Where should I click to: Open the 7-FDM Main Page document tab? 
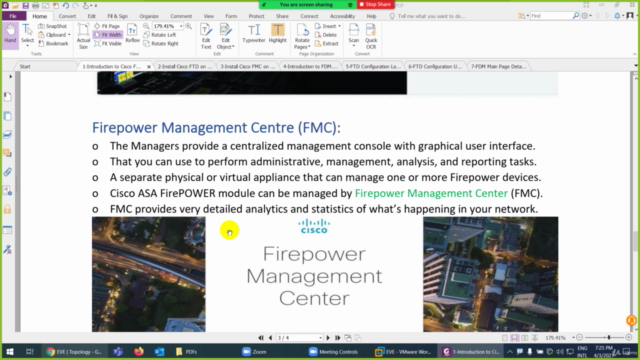[x=498, y=66]
